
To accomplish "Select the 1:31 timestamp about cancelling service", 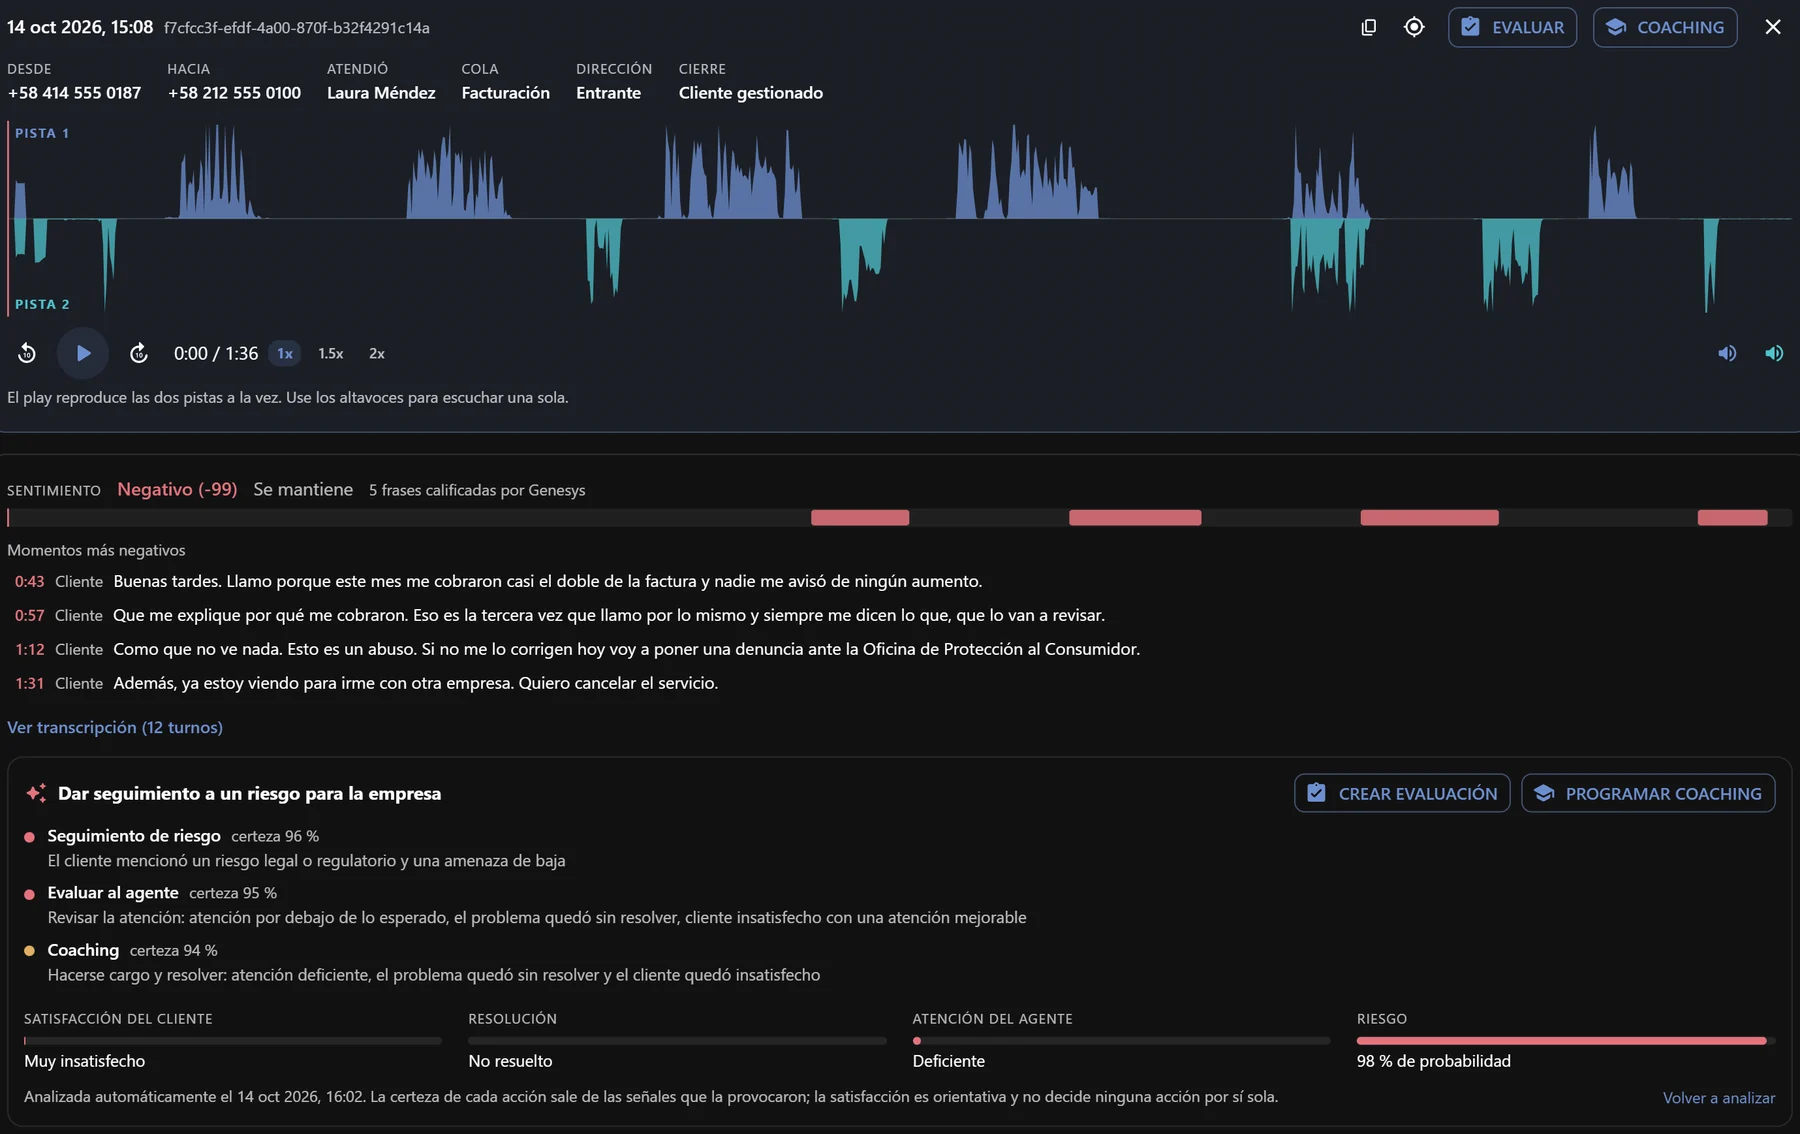I will pos(29,683).
